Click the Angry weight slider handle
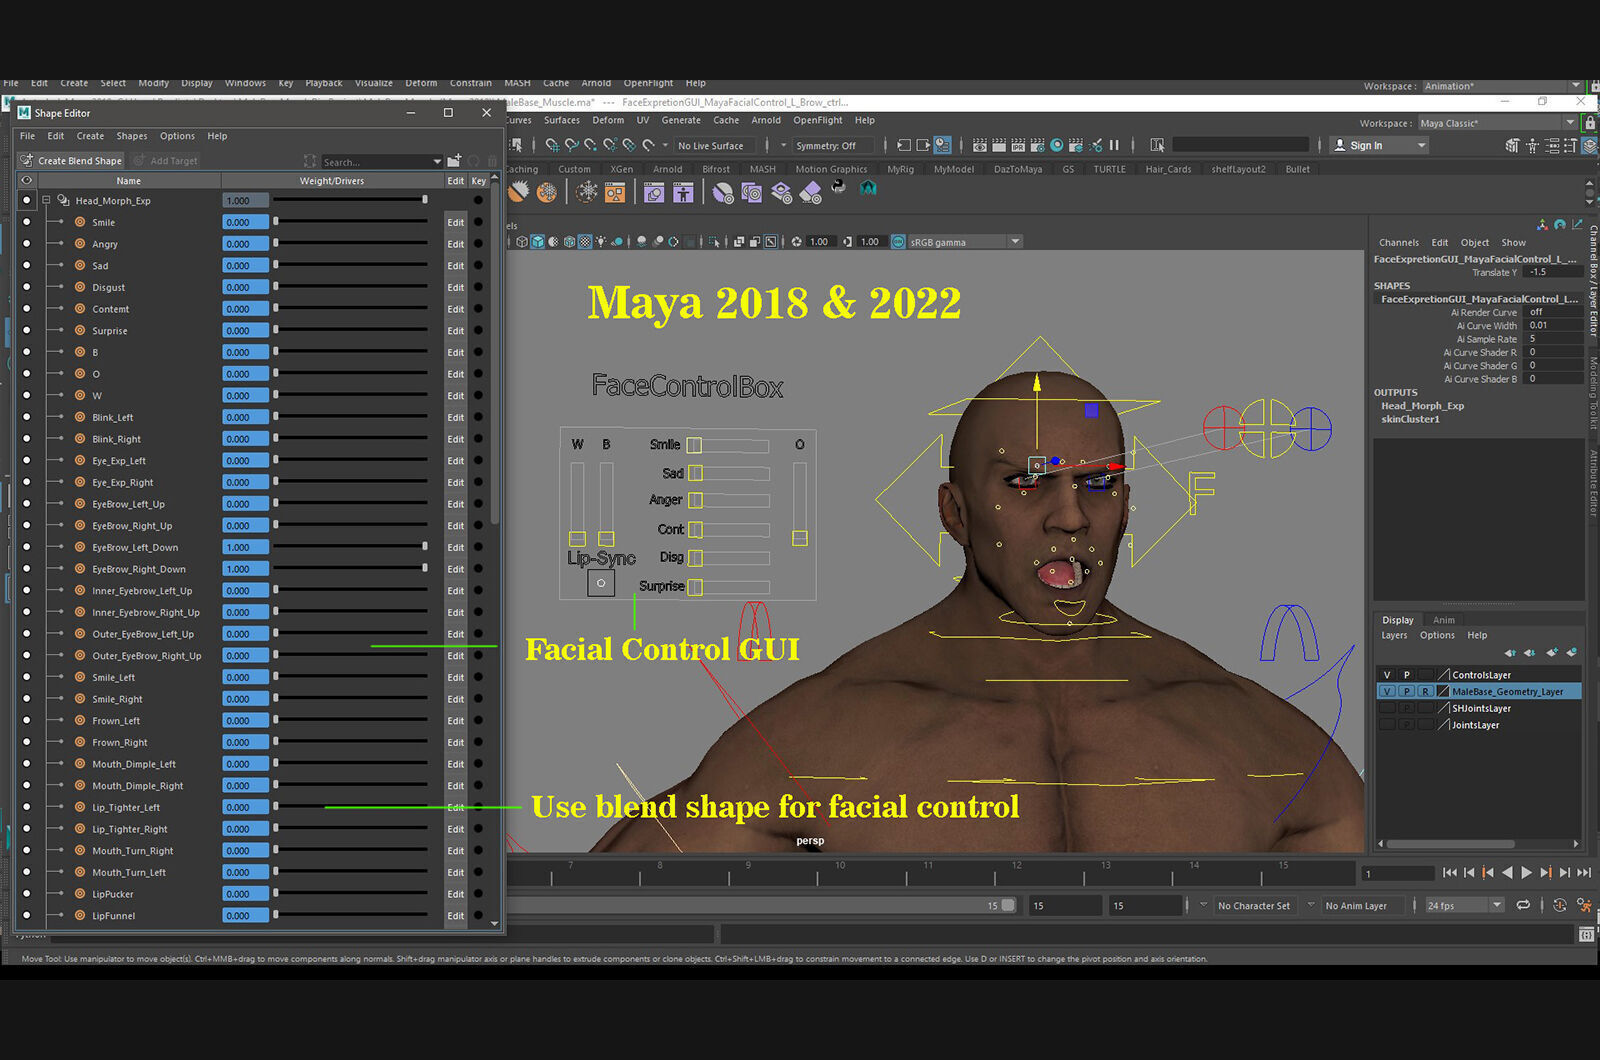The image size is (1600, 1060). pos(276,244)
